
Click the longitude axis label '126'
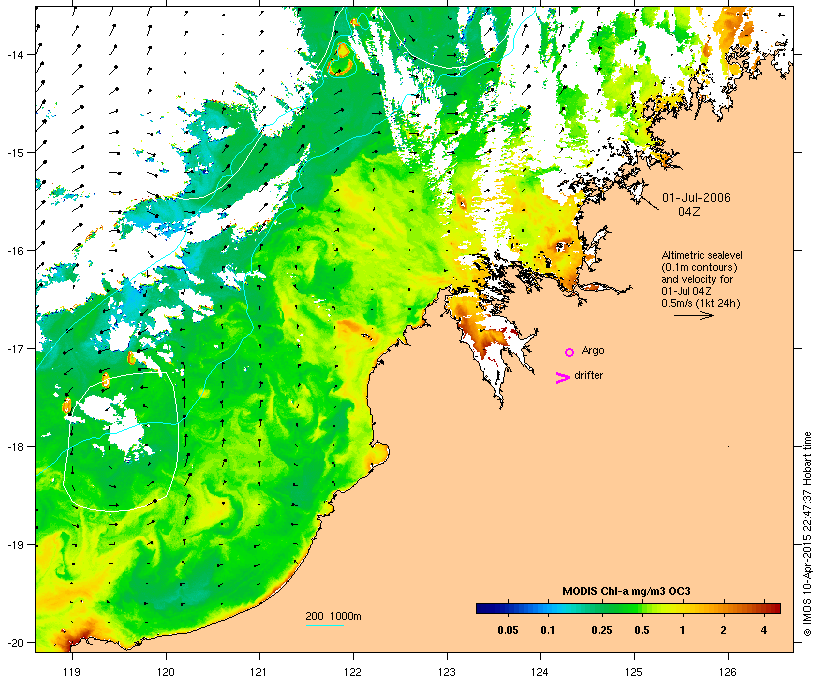coord(728,672)
